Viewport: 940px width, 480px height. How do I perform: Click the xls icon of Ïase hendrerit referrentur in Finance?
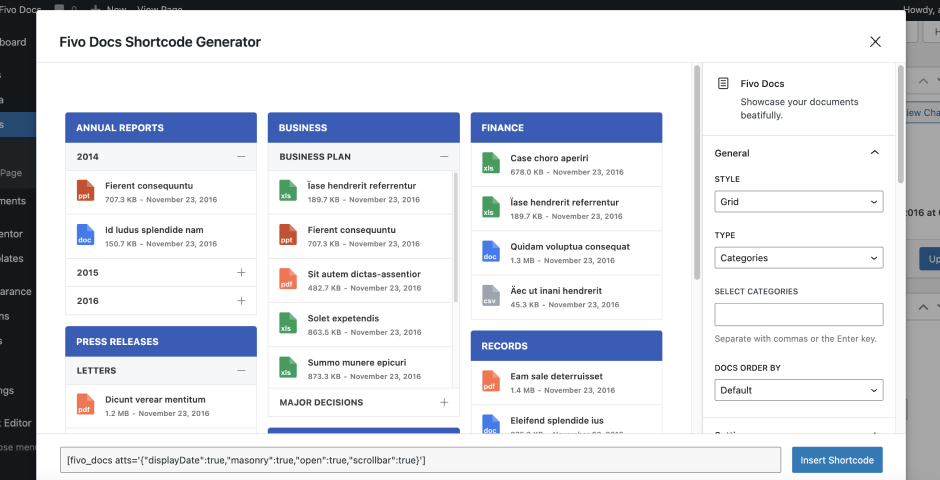coord(491,207)
